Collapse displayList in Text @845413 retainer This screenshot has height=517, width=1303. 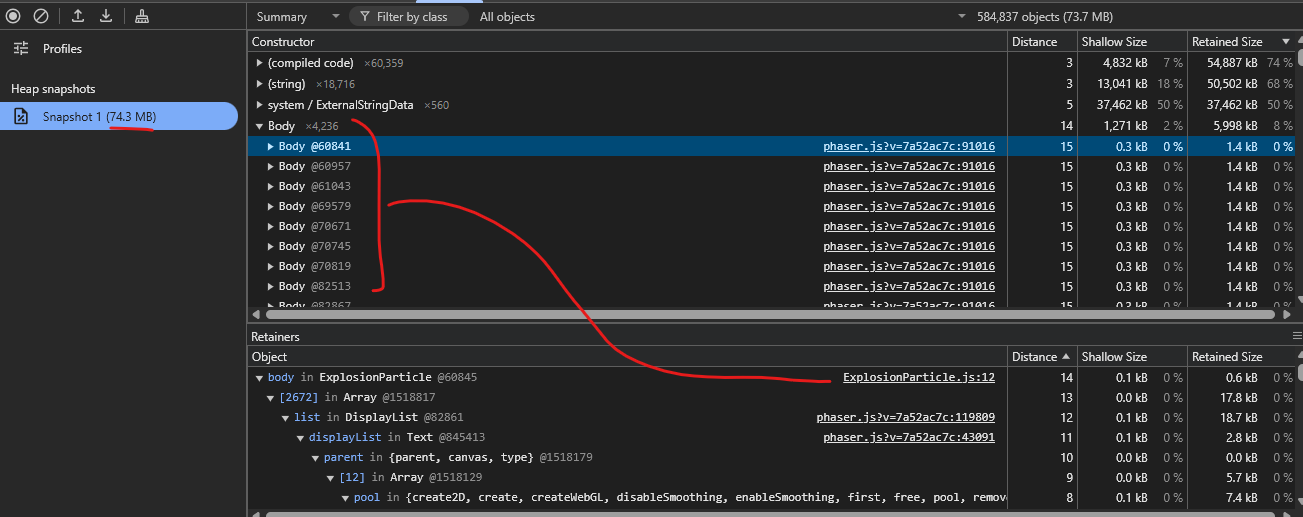(300, 438)
